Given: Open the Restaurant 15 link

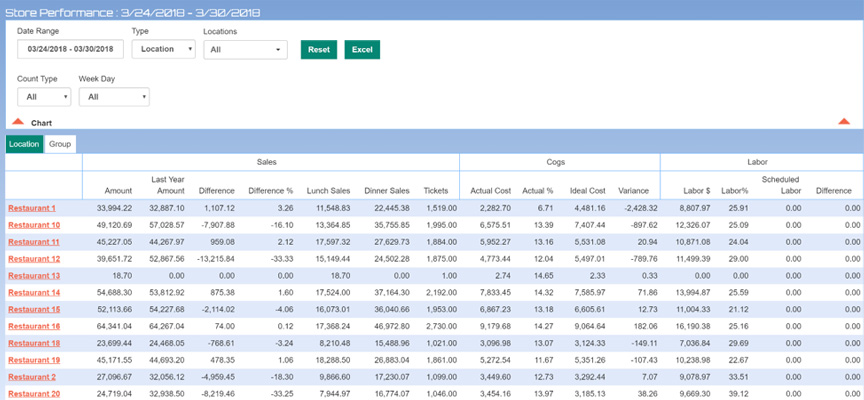Looking at the screenshot, I should tap(34, 310).
